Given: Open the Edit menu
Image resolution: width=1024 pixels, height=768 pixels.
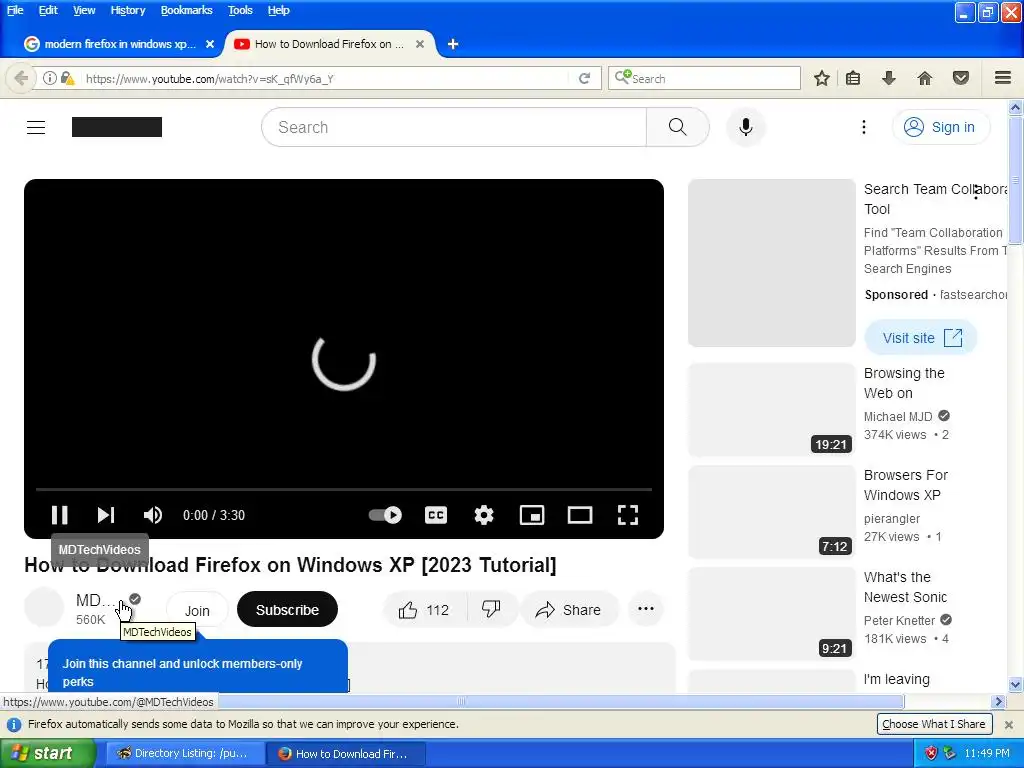Looking at the screenshot, I should (x=48, y=10).
